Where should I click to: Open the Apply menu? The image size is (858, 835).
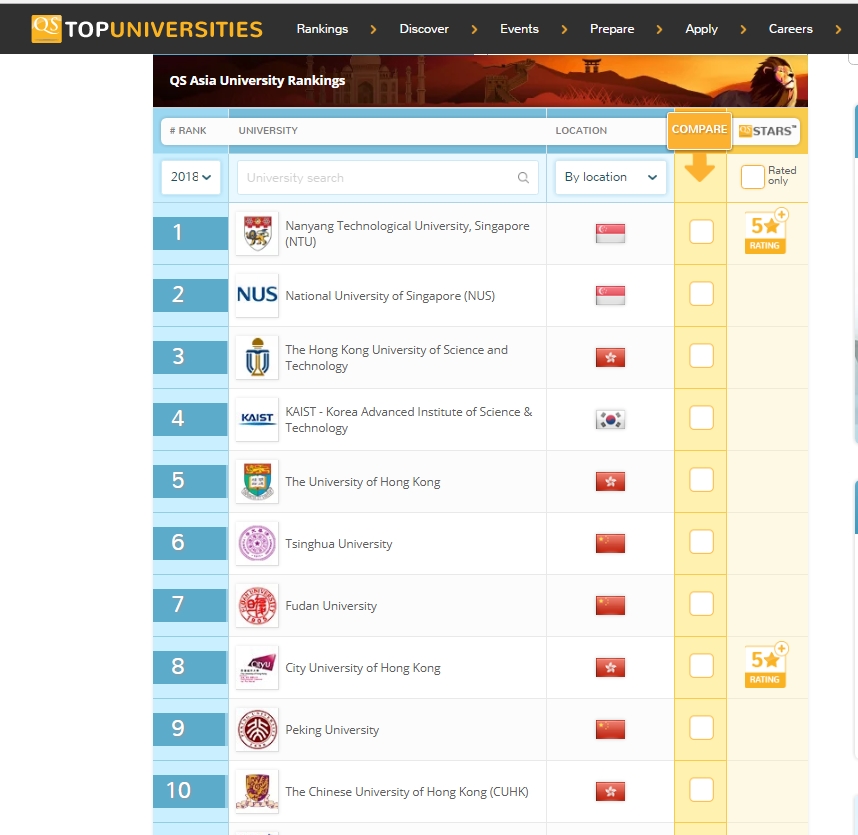tap(702, 28)
